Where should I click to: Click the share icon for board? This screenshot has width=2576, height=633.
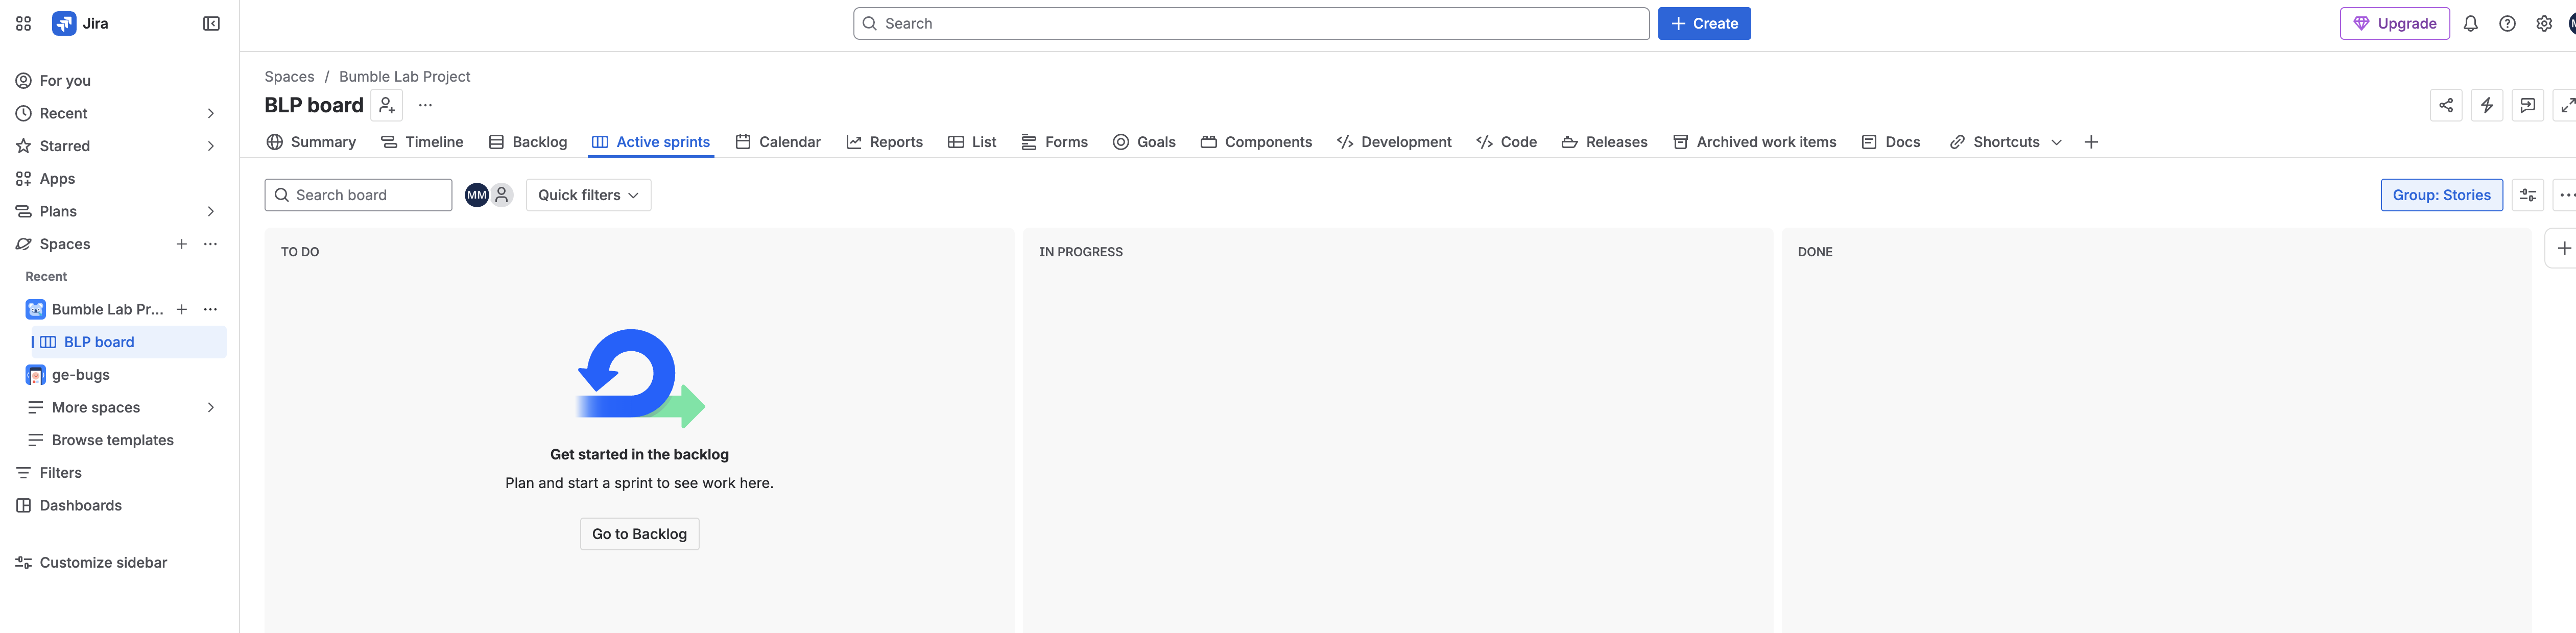pos(2446,105)
